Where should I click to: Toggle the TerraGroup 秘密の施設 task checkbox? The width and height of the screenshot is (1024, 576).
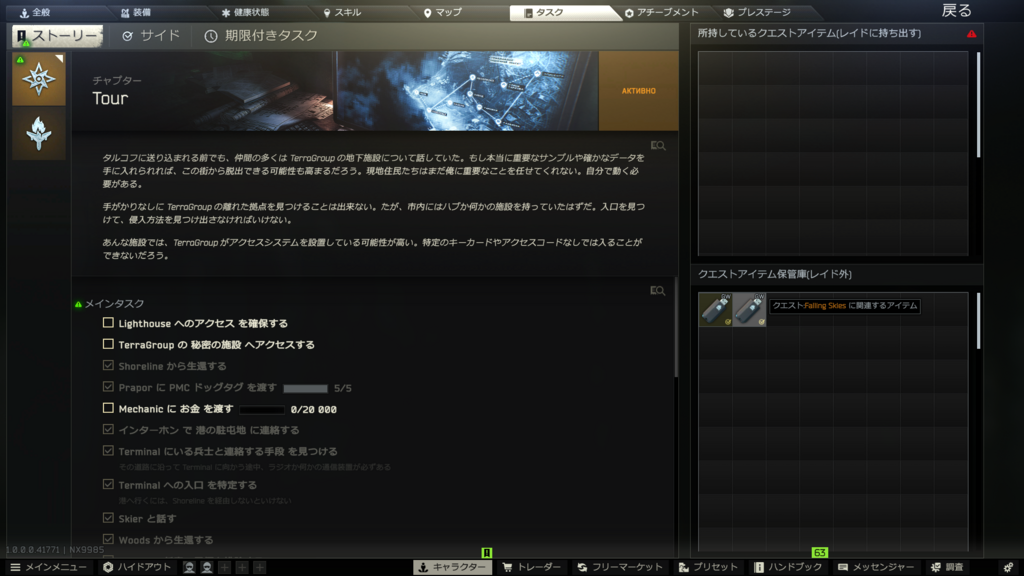click(108, 344)
